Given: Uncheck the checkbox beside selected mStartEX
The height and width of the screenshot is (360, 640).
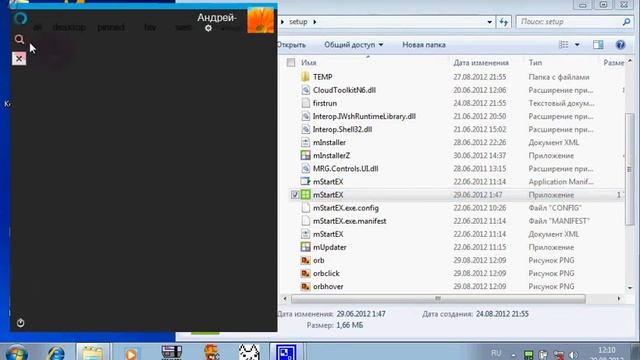Looking at the screenshot, I should coord(295,195).
